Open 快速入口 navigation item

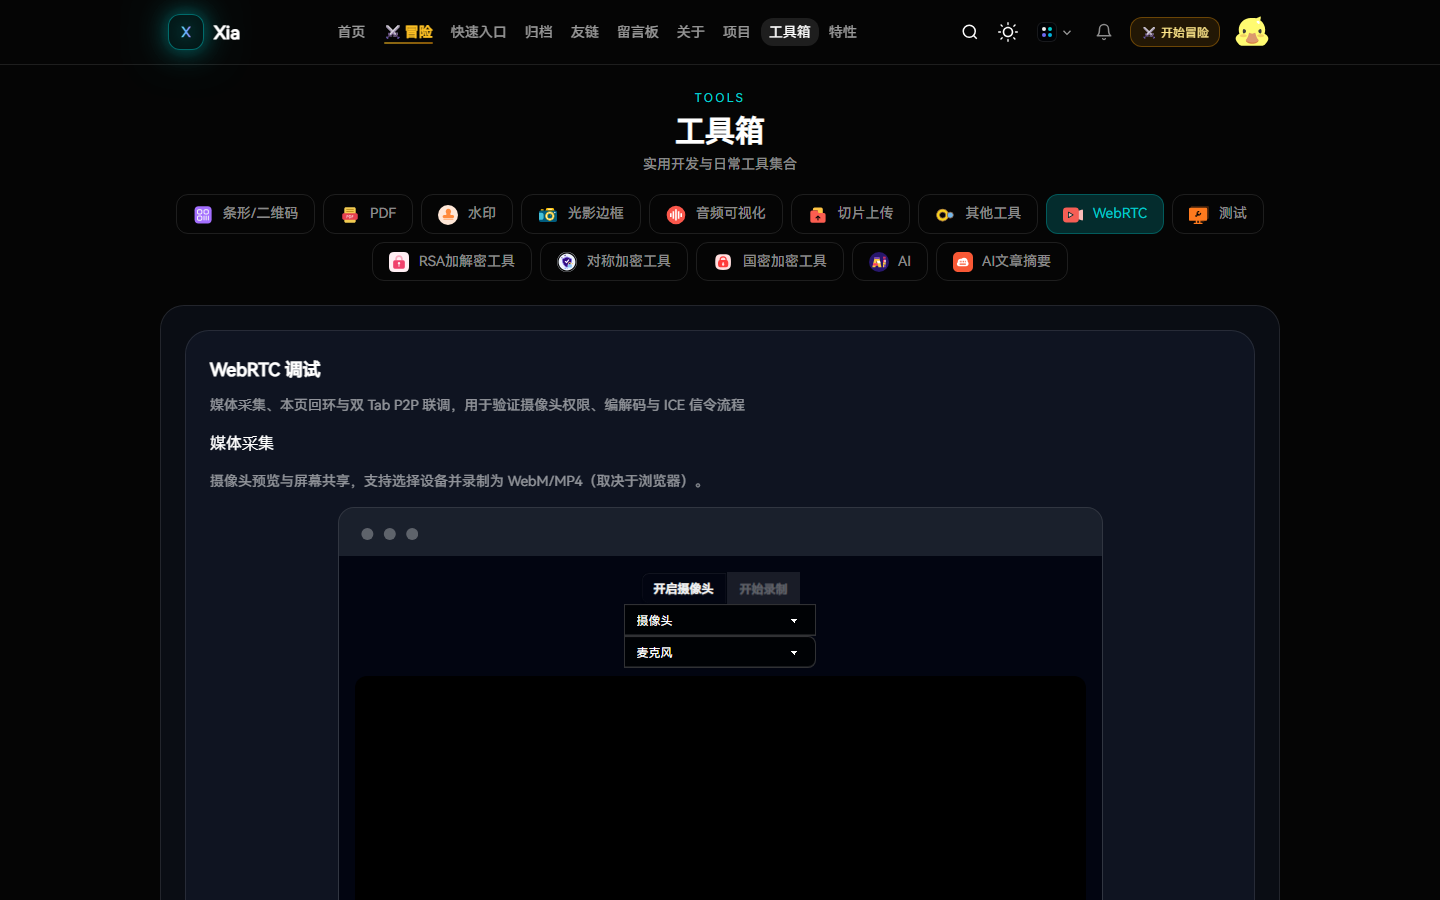pos(479,32)
